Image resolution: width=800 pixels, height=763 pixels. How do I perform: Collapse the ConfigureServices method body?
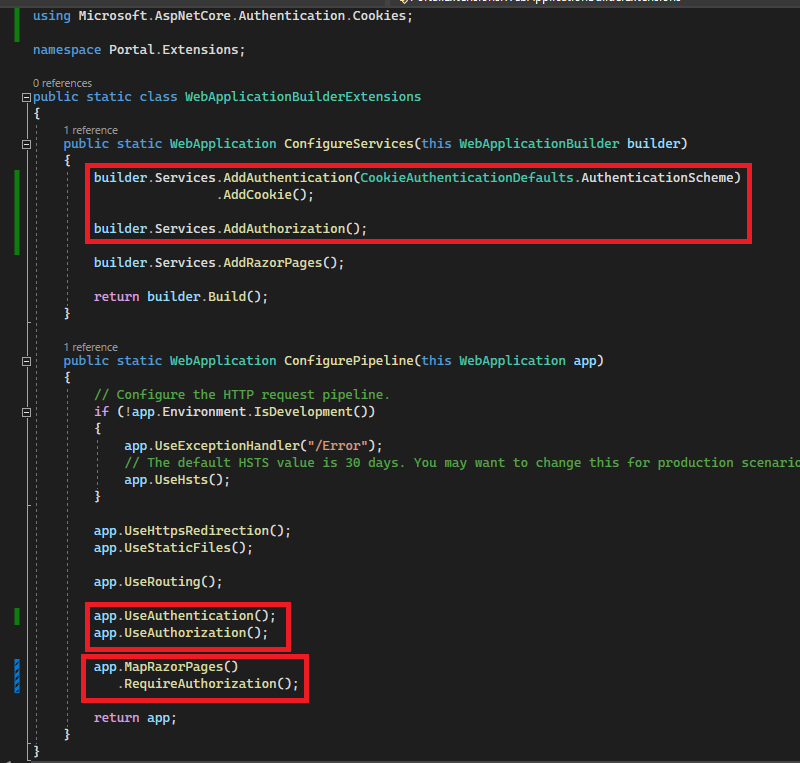pyautogui.click(x=25, y=143)
